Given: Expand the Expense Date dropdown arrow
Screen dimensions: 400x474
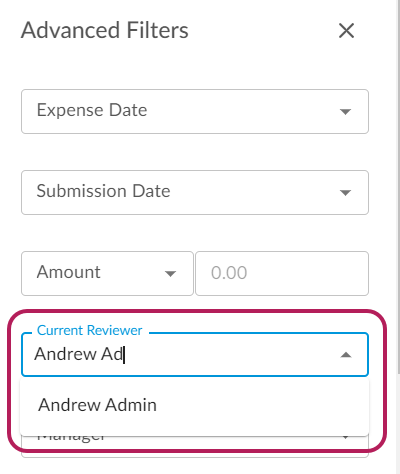Looking at the screenshot, I should (x=345, y=111).
